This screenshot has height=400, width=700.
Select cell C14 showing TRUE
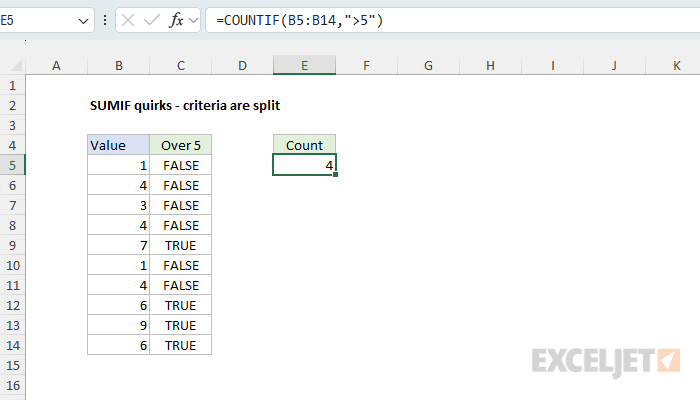click(x=181, y=345)
